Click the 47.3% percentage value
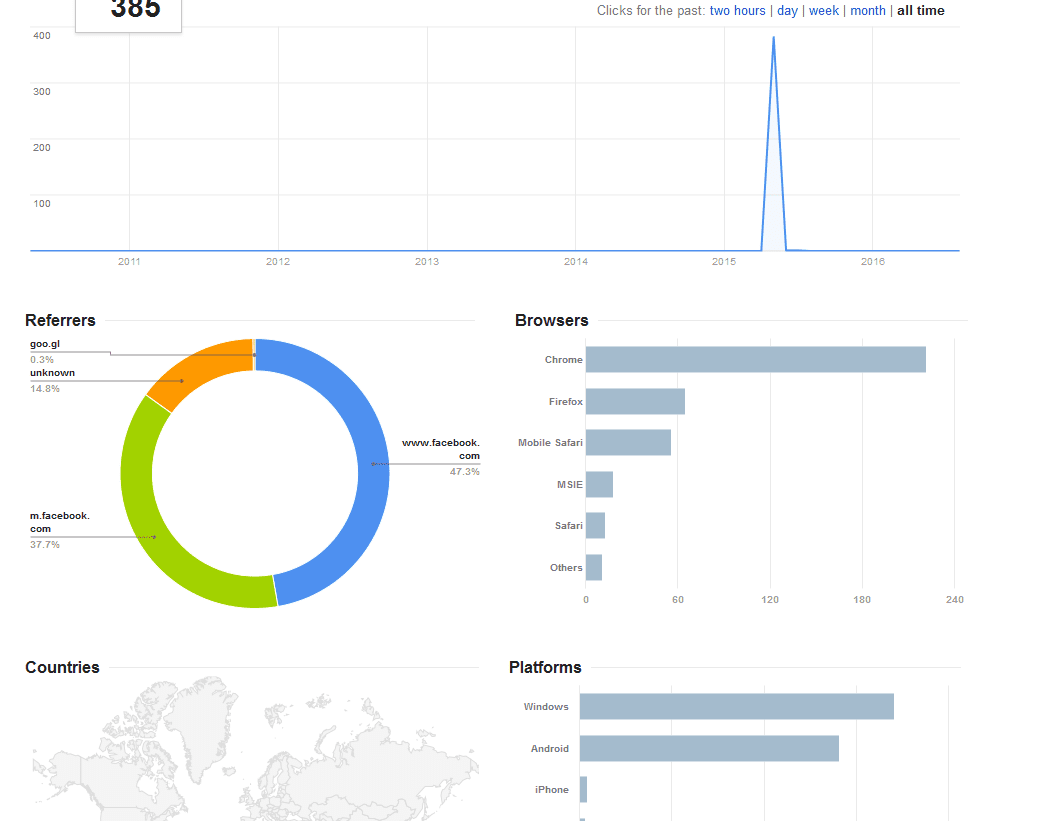Screen dimensions: 1037x821 (x=465, y=472)
